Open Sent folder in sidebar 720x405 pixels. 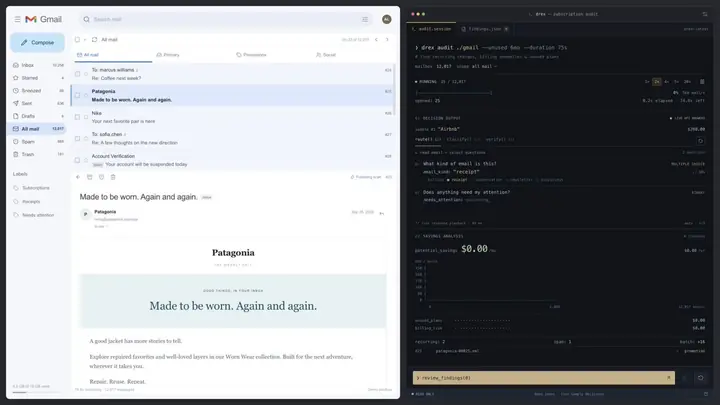[38, 103]
